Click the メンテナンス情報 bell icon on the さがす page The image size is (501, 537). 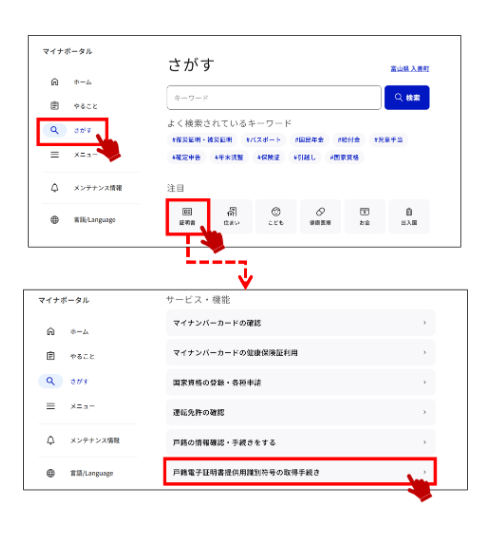click(54, 188)
